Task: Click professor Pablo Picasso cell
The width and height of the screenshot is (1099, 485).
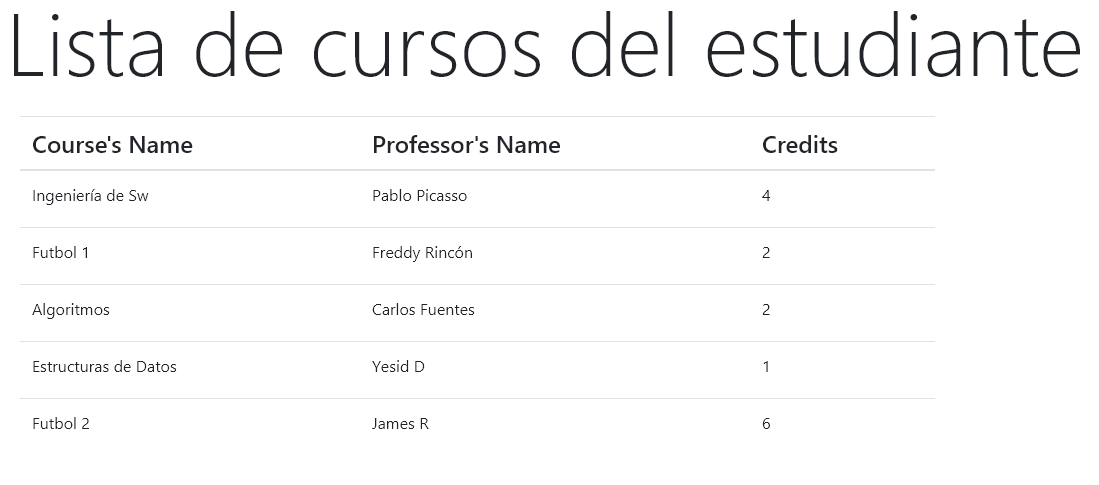Action: point(419,196)
